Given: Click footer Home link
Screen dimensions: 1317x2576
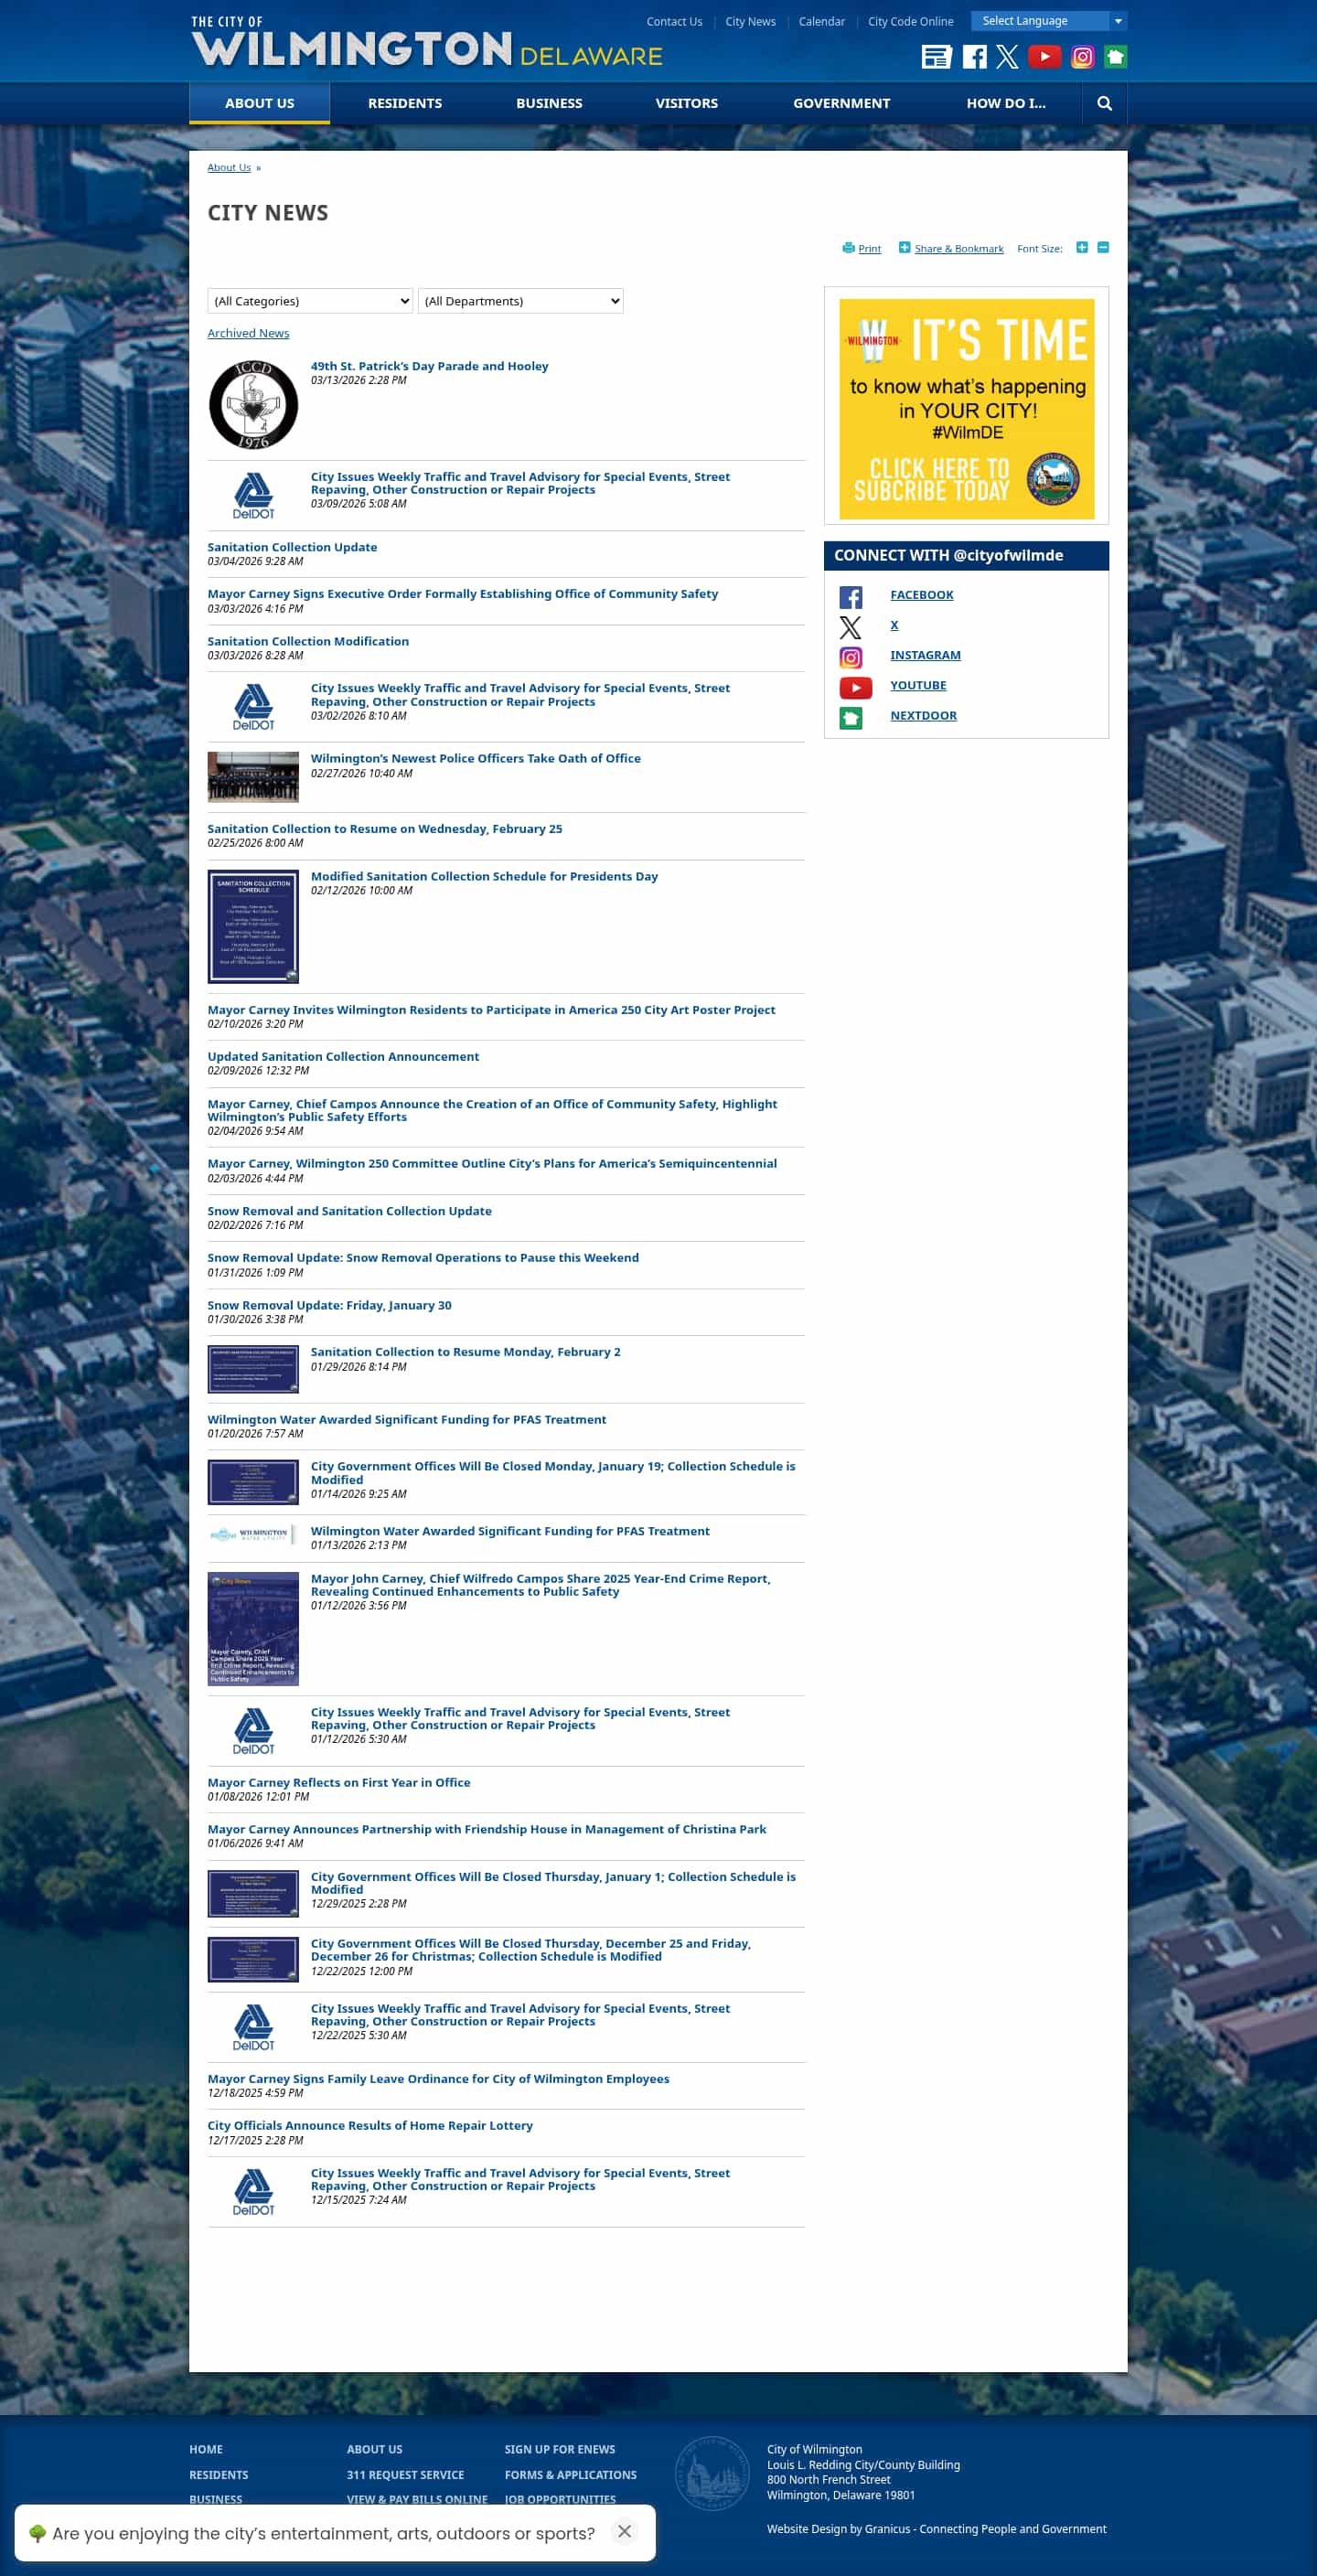Looking at the screenshot, I should pos(206,2449).
